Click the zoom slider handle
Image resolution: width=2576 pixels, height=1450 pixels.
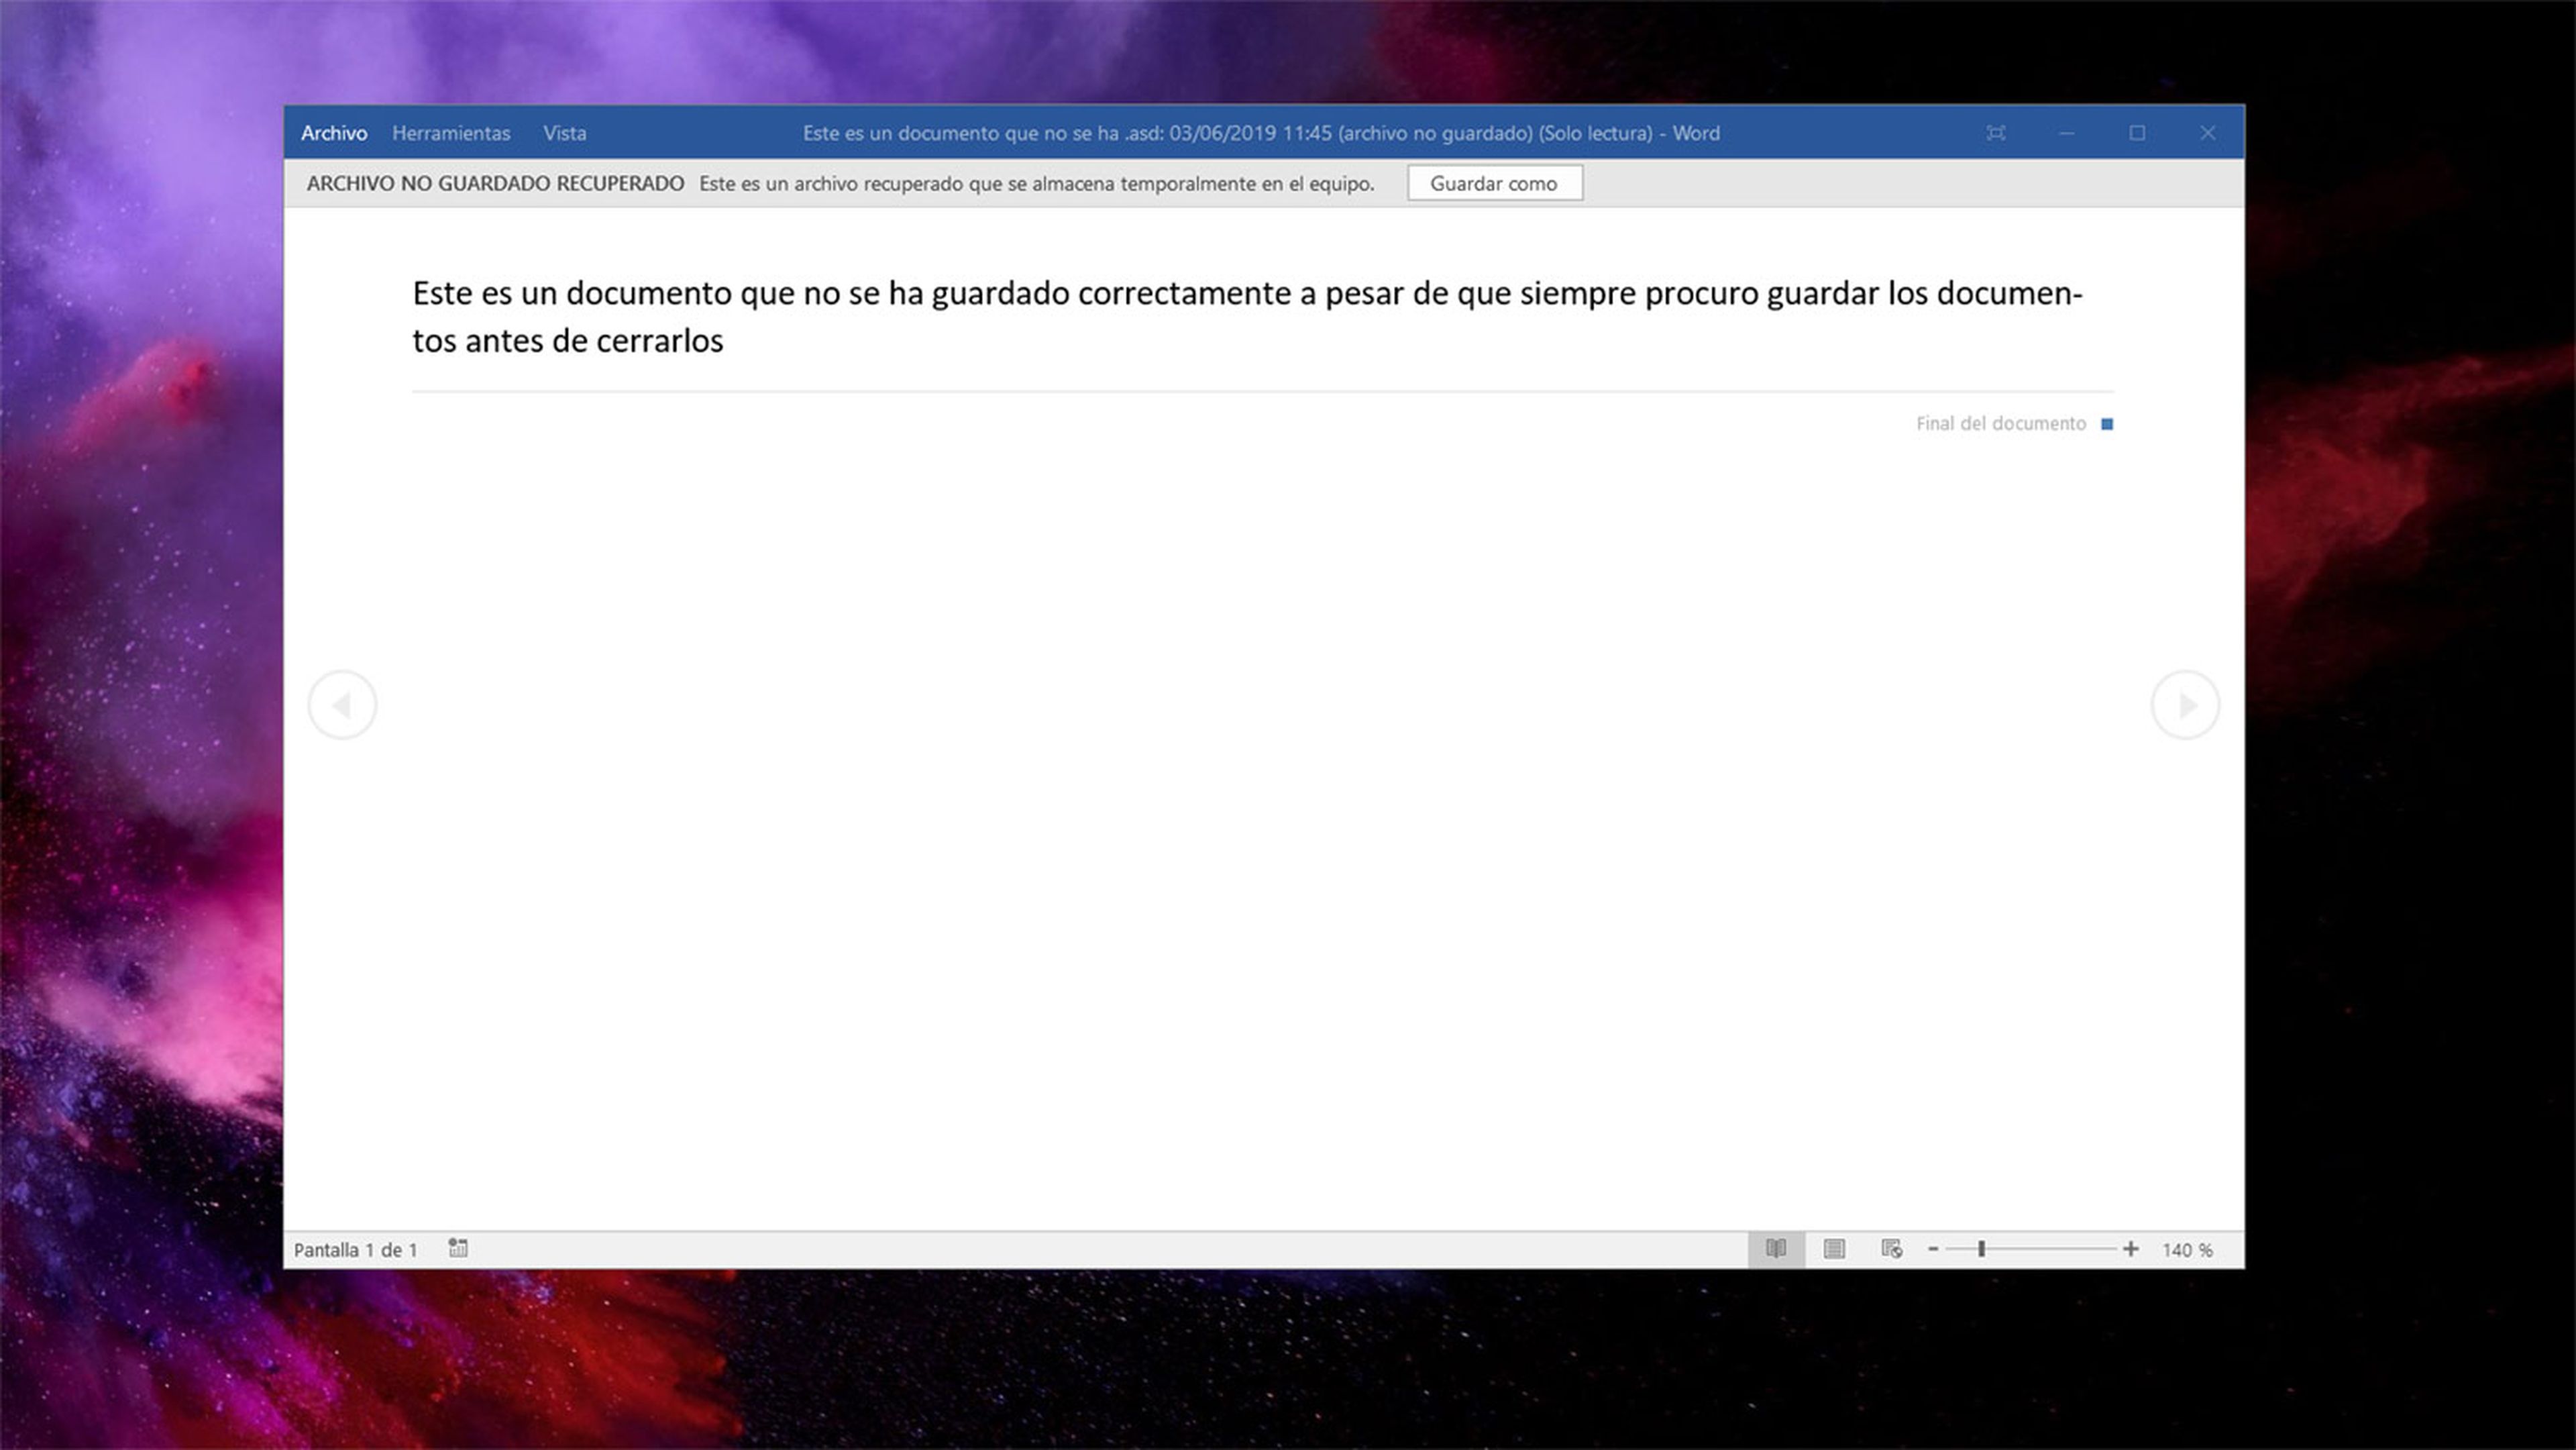(1981, 1249)
